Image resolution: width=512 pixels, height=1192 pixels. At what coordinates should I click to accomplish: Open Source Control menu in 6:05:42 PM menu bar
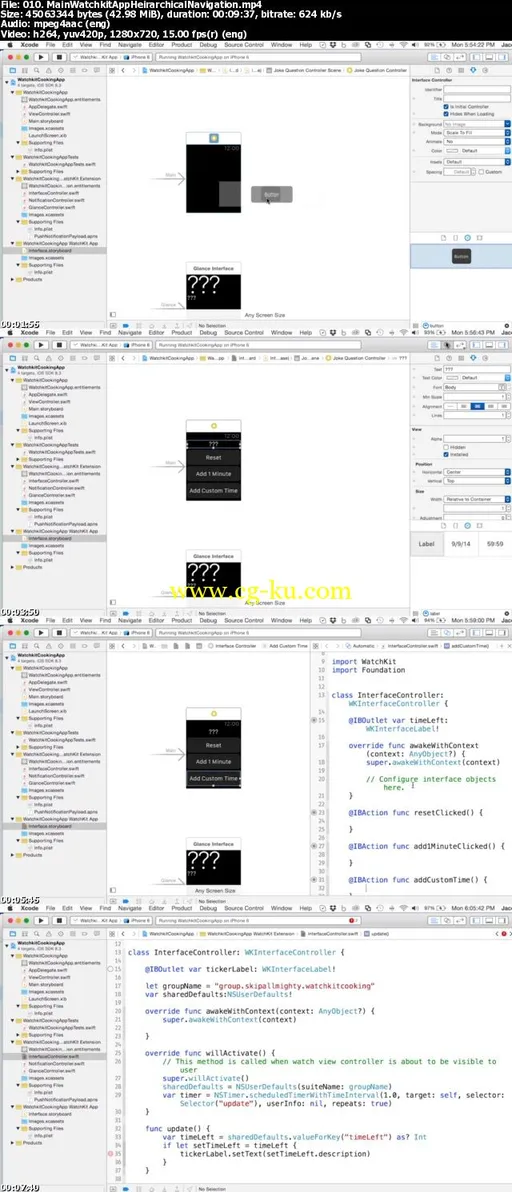[244, 908]
